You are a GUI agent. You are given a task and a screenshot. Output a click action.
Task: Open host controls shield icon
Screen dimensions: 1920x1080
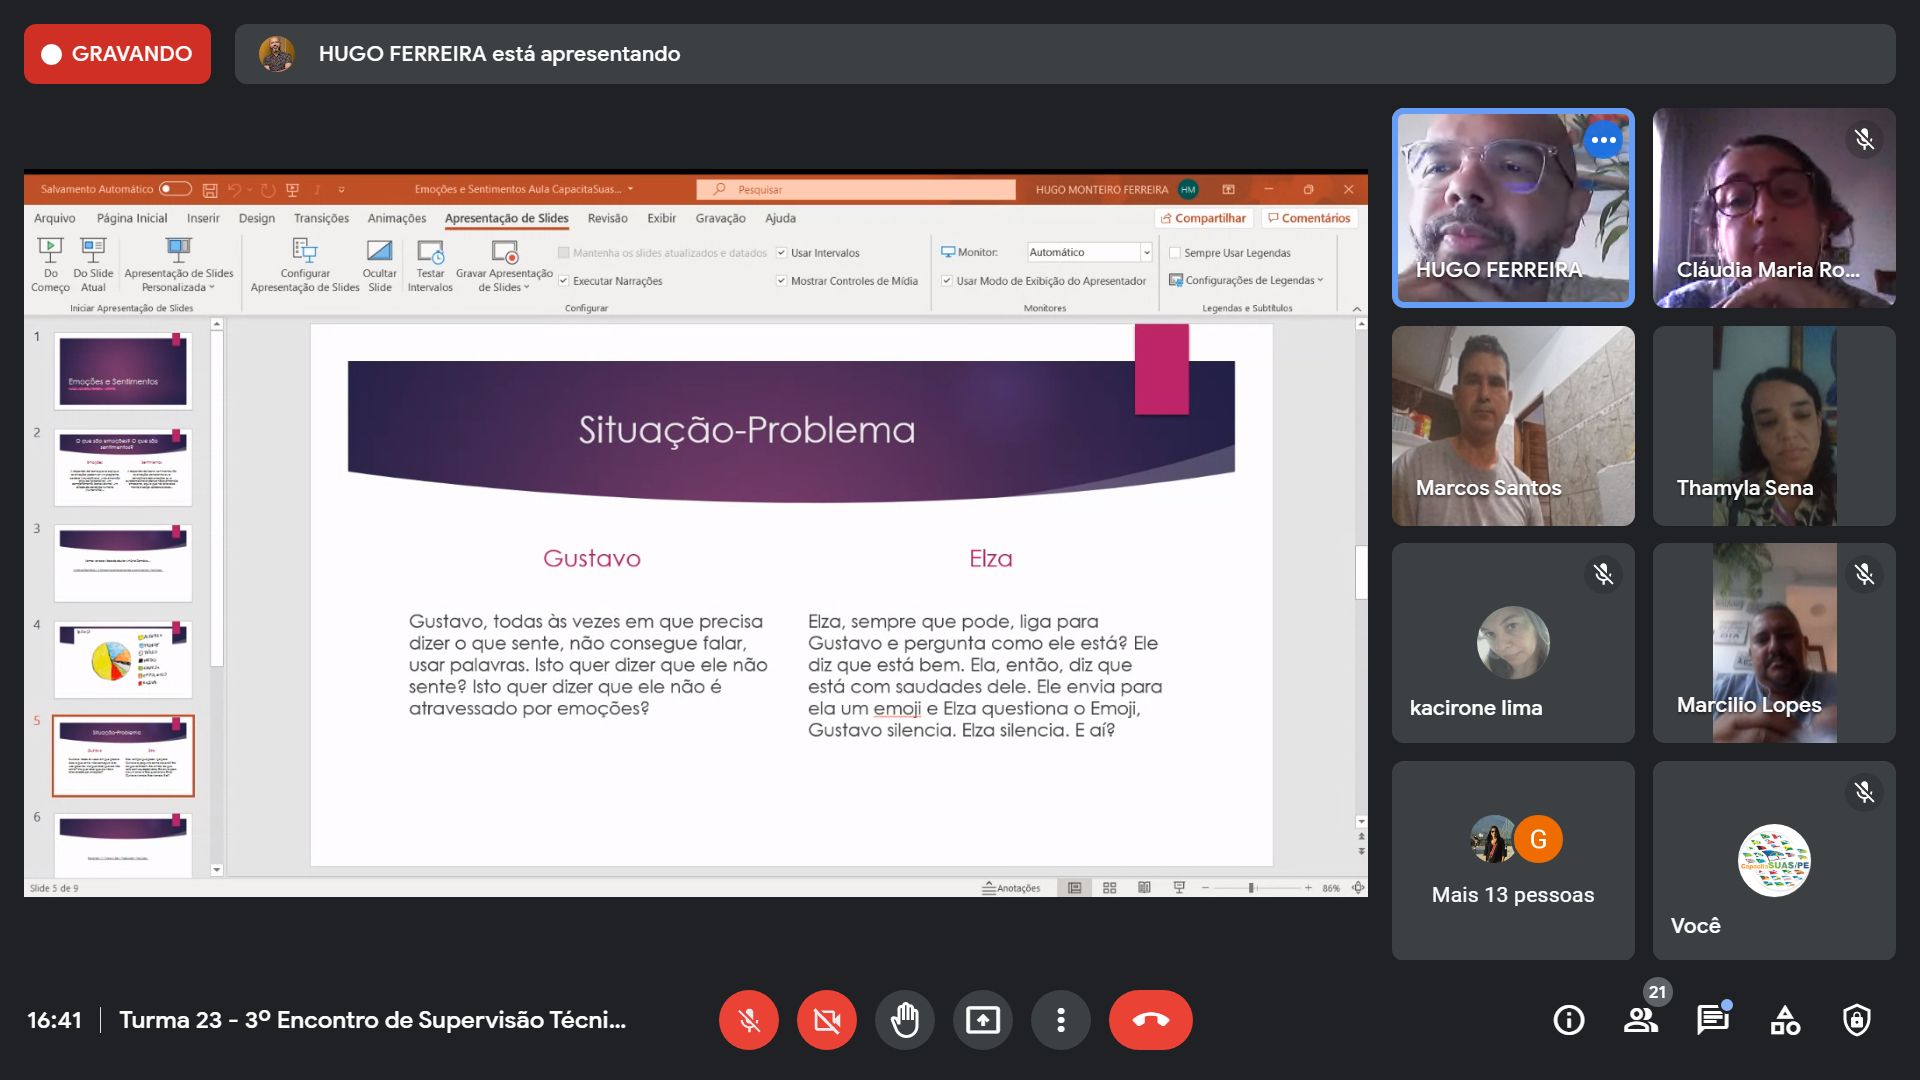pos(1856,1020)
